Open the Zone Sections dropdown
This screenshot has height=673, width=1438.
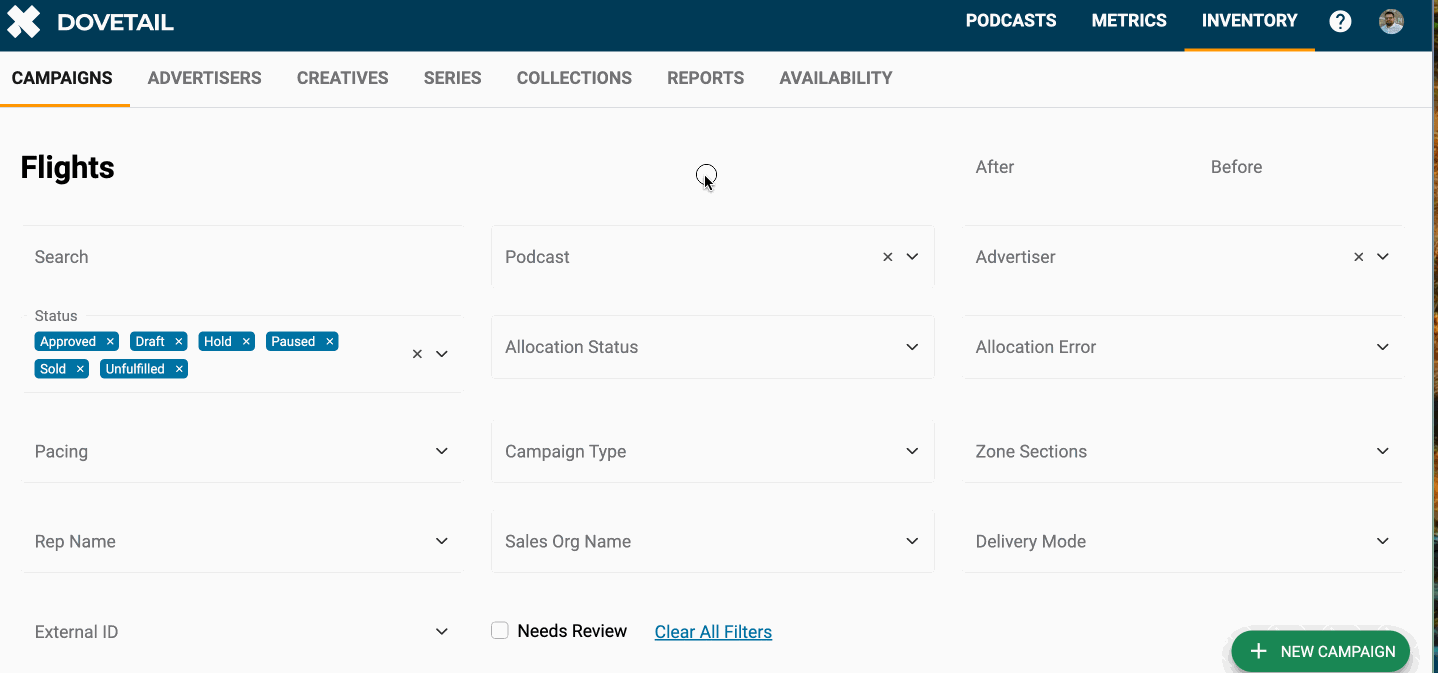(x=1183, y=452)
